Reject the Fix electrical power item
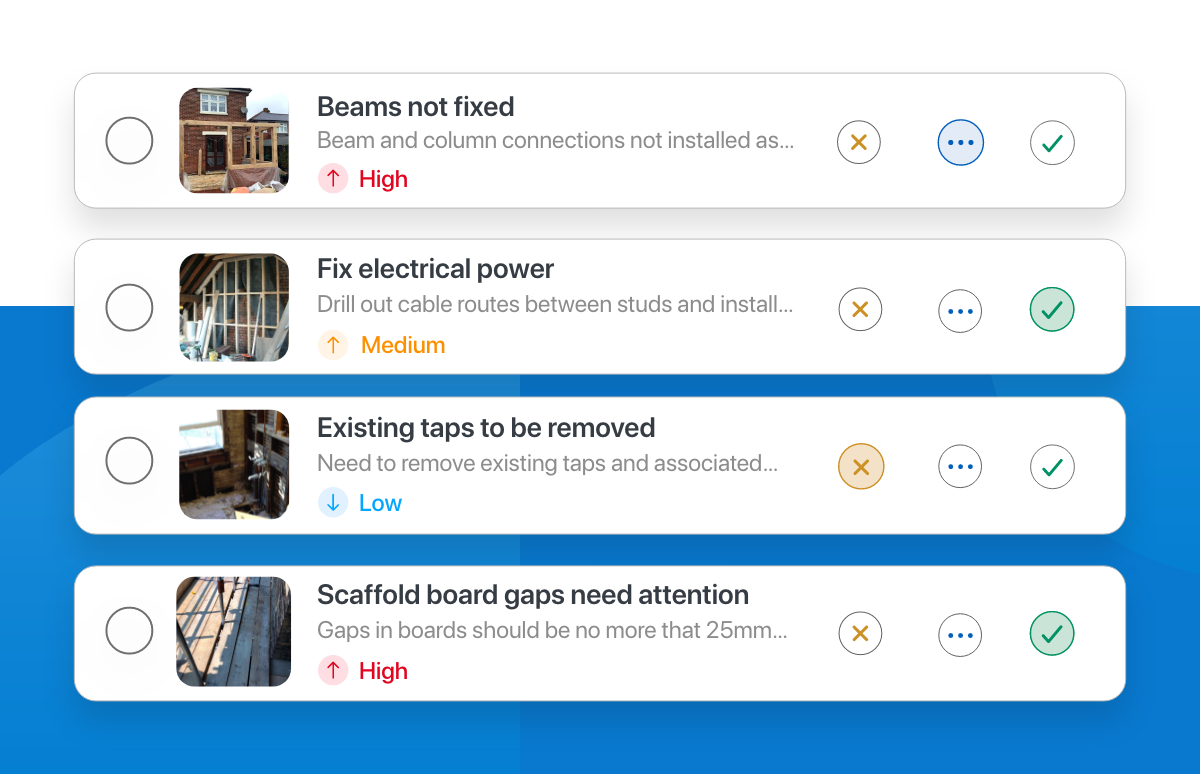 [x=860, y=310]
